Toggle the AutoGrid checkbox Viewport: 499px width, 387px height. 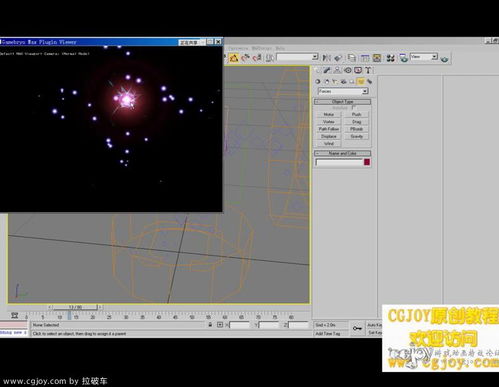pyautogui.click(x=354, y=108)
